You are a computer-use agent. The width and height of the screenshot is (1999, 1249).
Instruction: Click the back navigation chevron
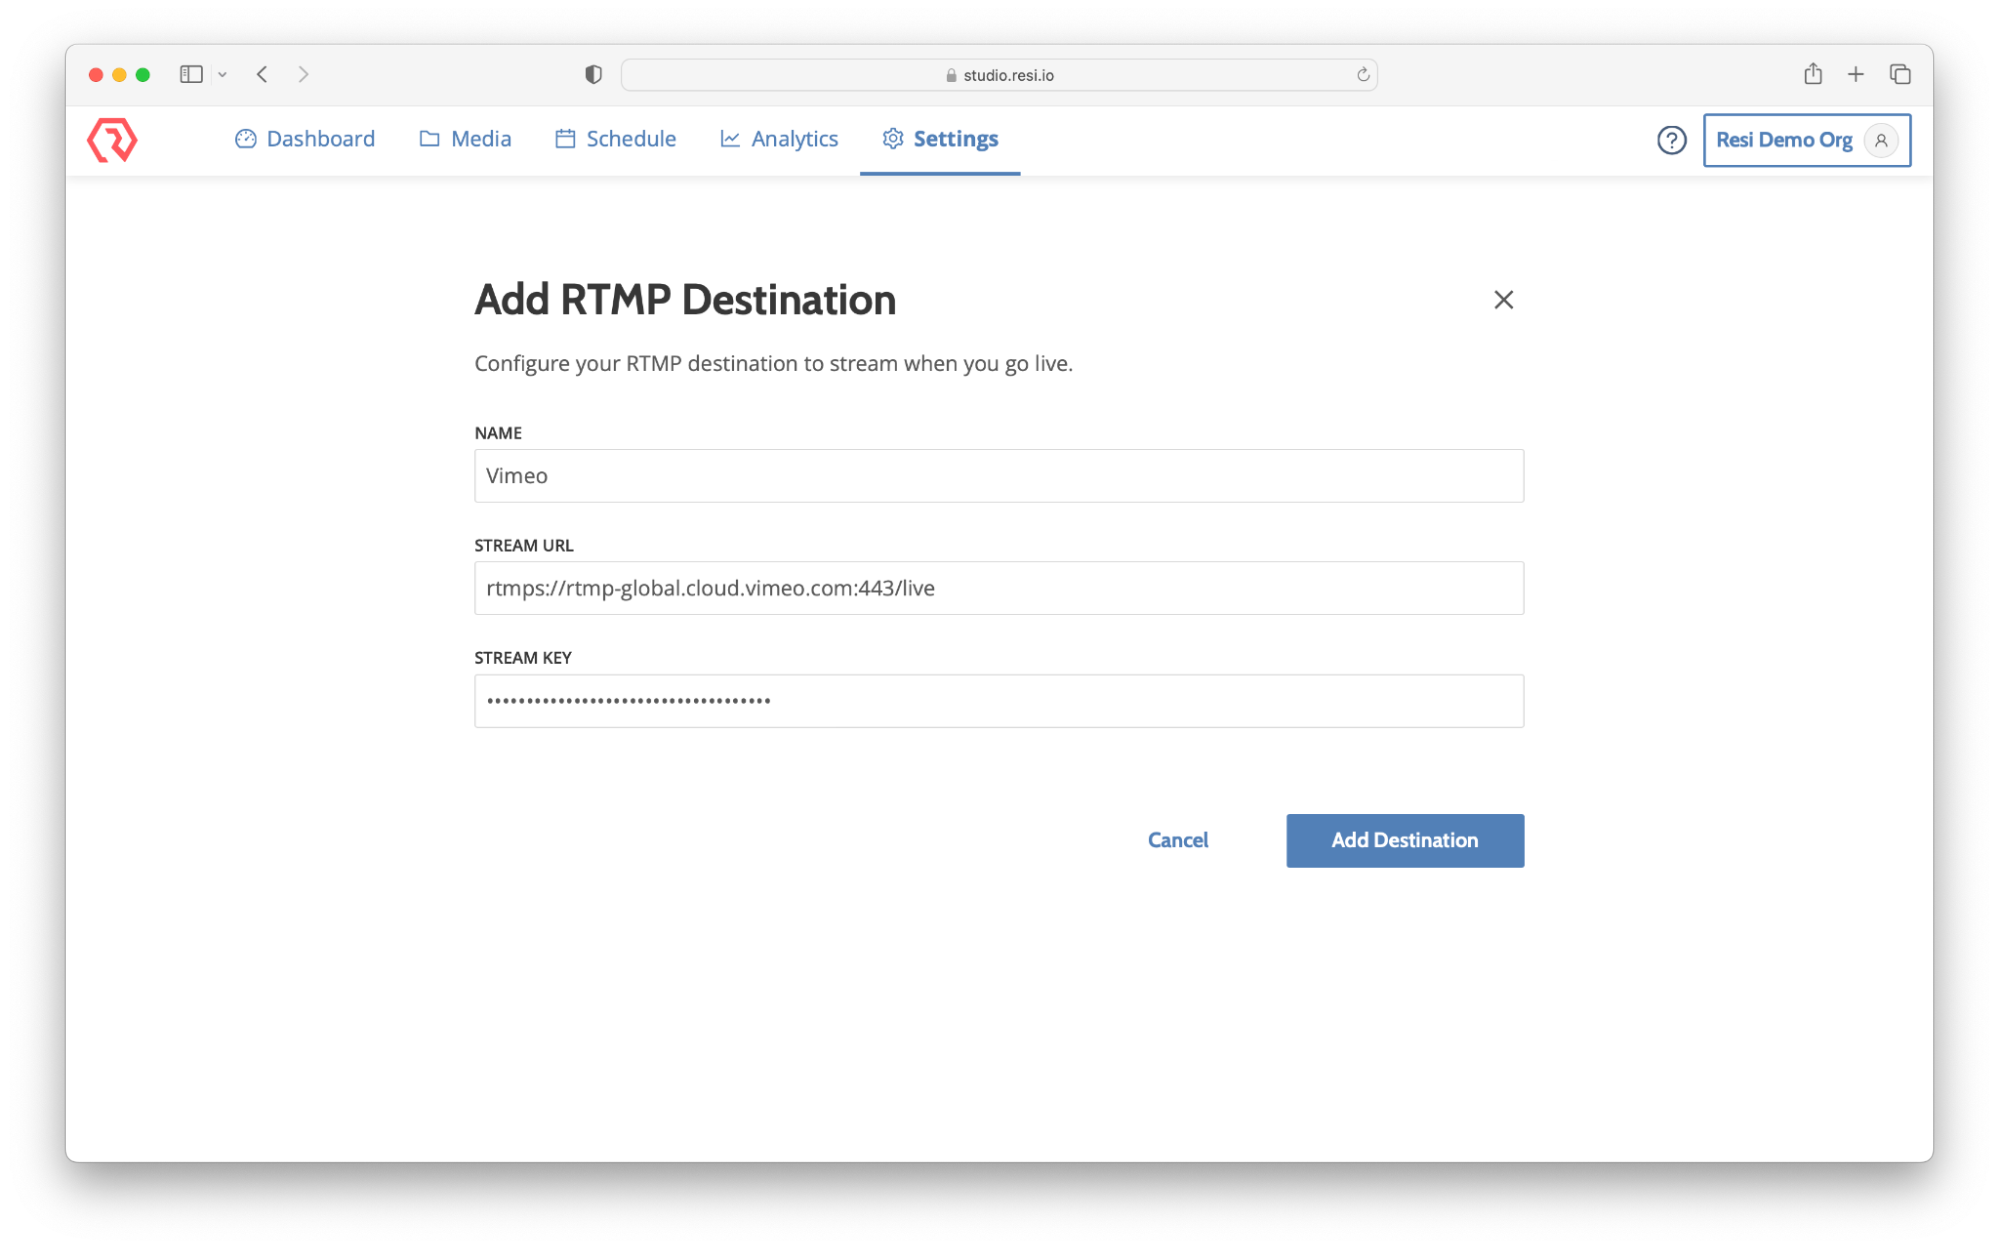pos(261,74)
